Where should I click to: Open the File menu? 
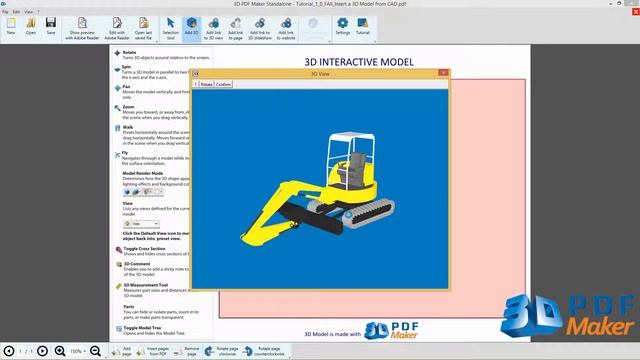tap(5, 12)
